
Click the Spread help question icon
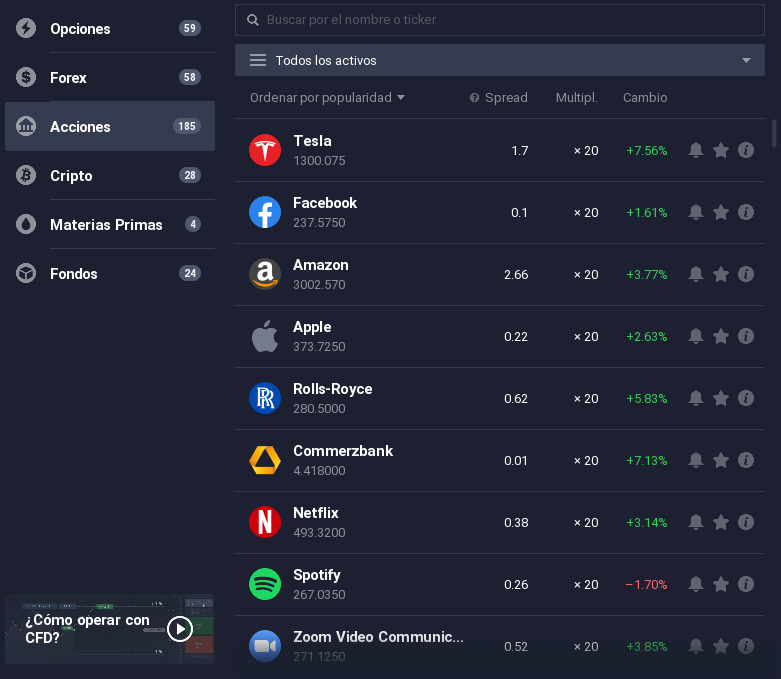[474, 98]
